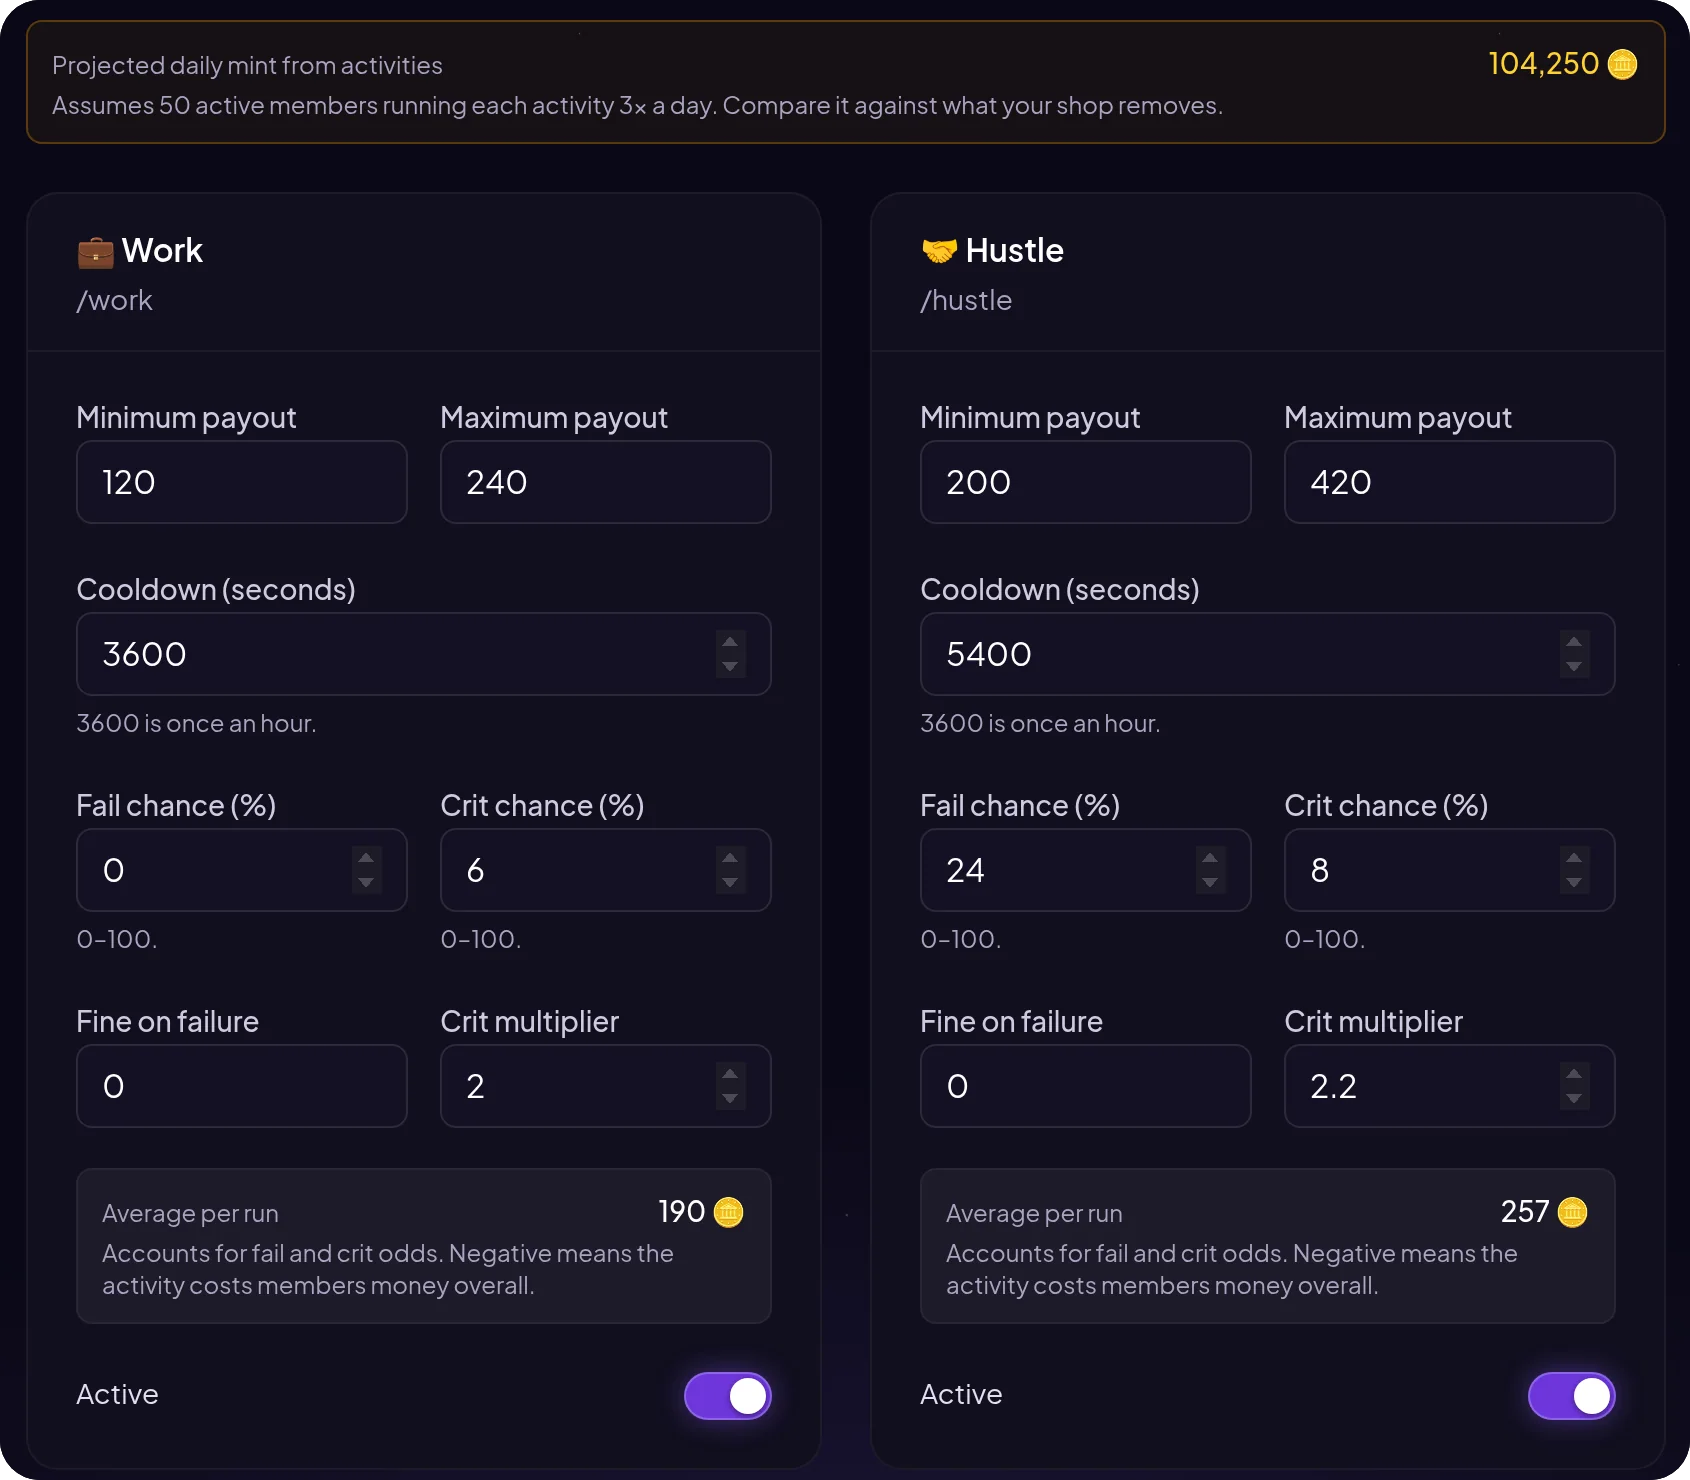Click the Hustle card title
Image resolution: width=1690 pixels, height=1480 pixels.
[x=1015, y=251]
